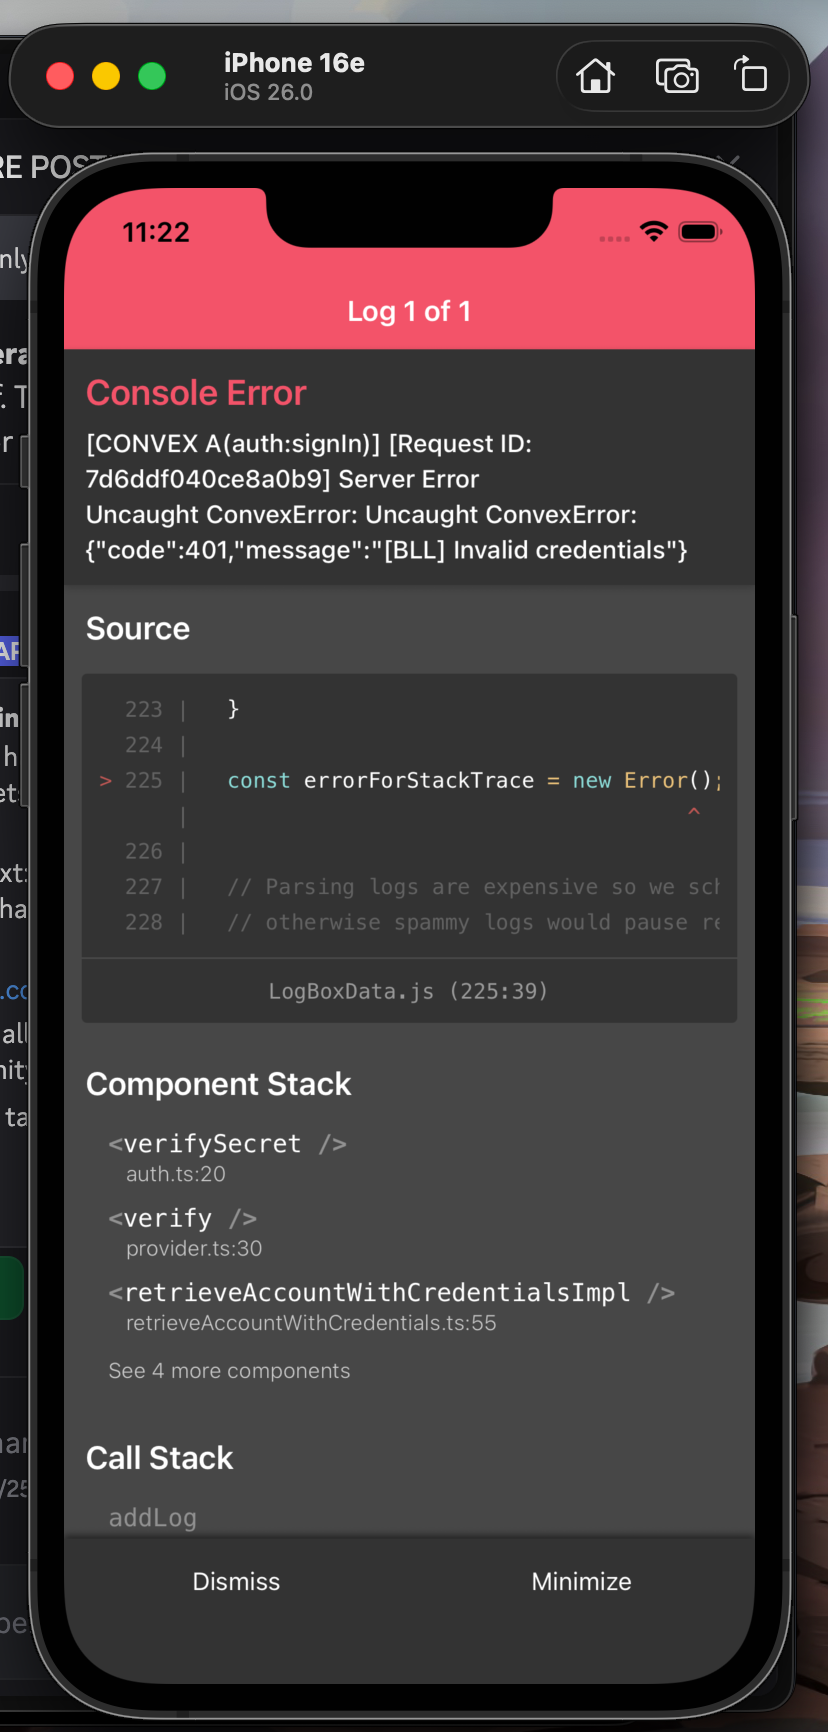828x1732 pixels.
Task: Rotate the device with the rotate icon
Action: (751, 76)
